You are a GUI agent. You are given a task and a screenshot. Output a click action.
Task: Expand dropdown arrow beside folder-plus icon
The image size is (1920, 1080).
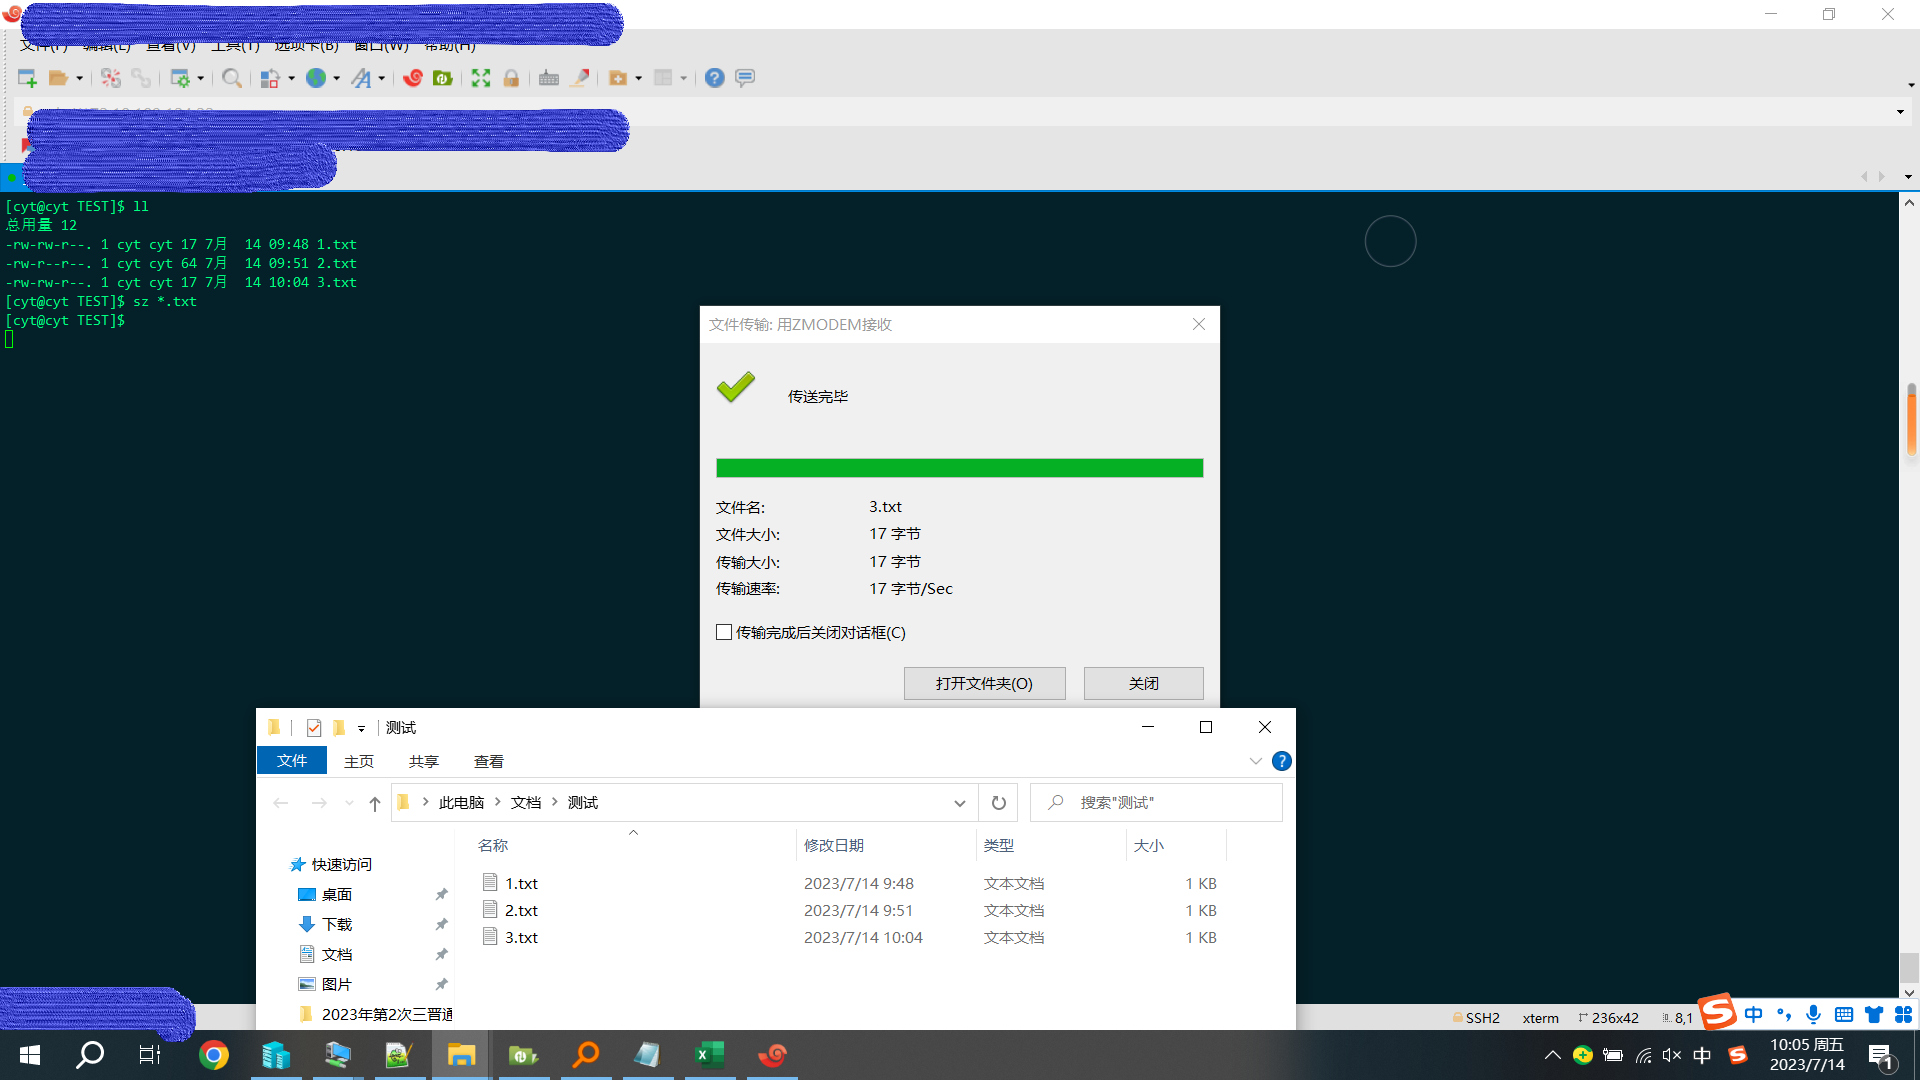pyautogui.click(x=639, y=78)
